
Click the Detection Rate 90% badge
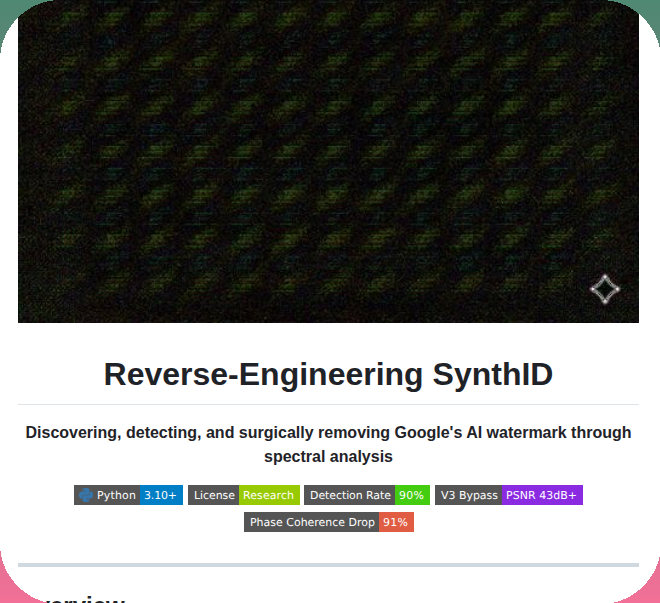(x=367, y=495)
